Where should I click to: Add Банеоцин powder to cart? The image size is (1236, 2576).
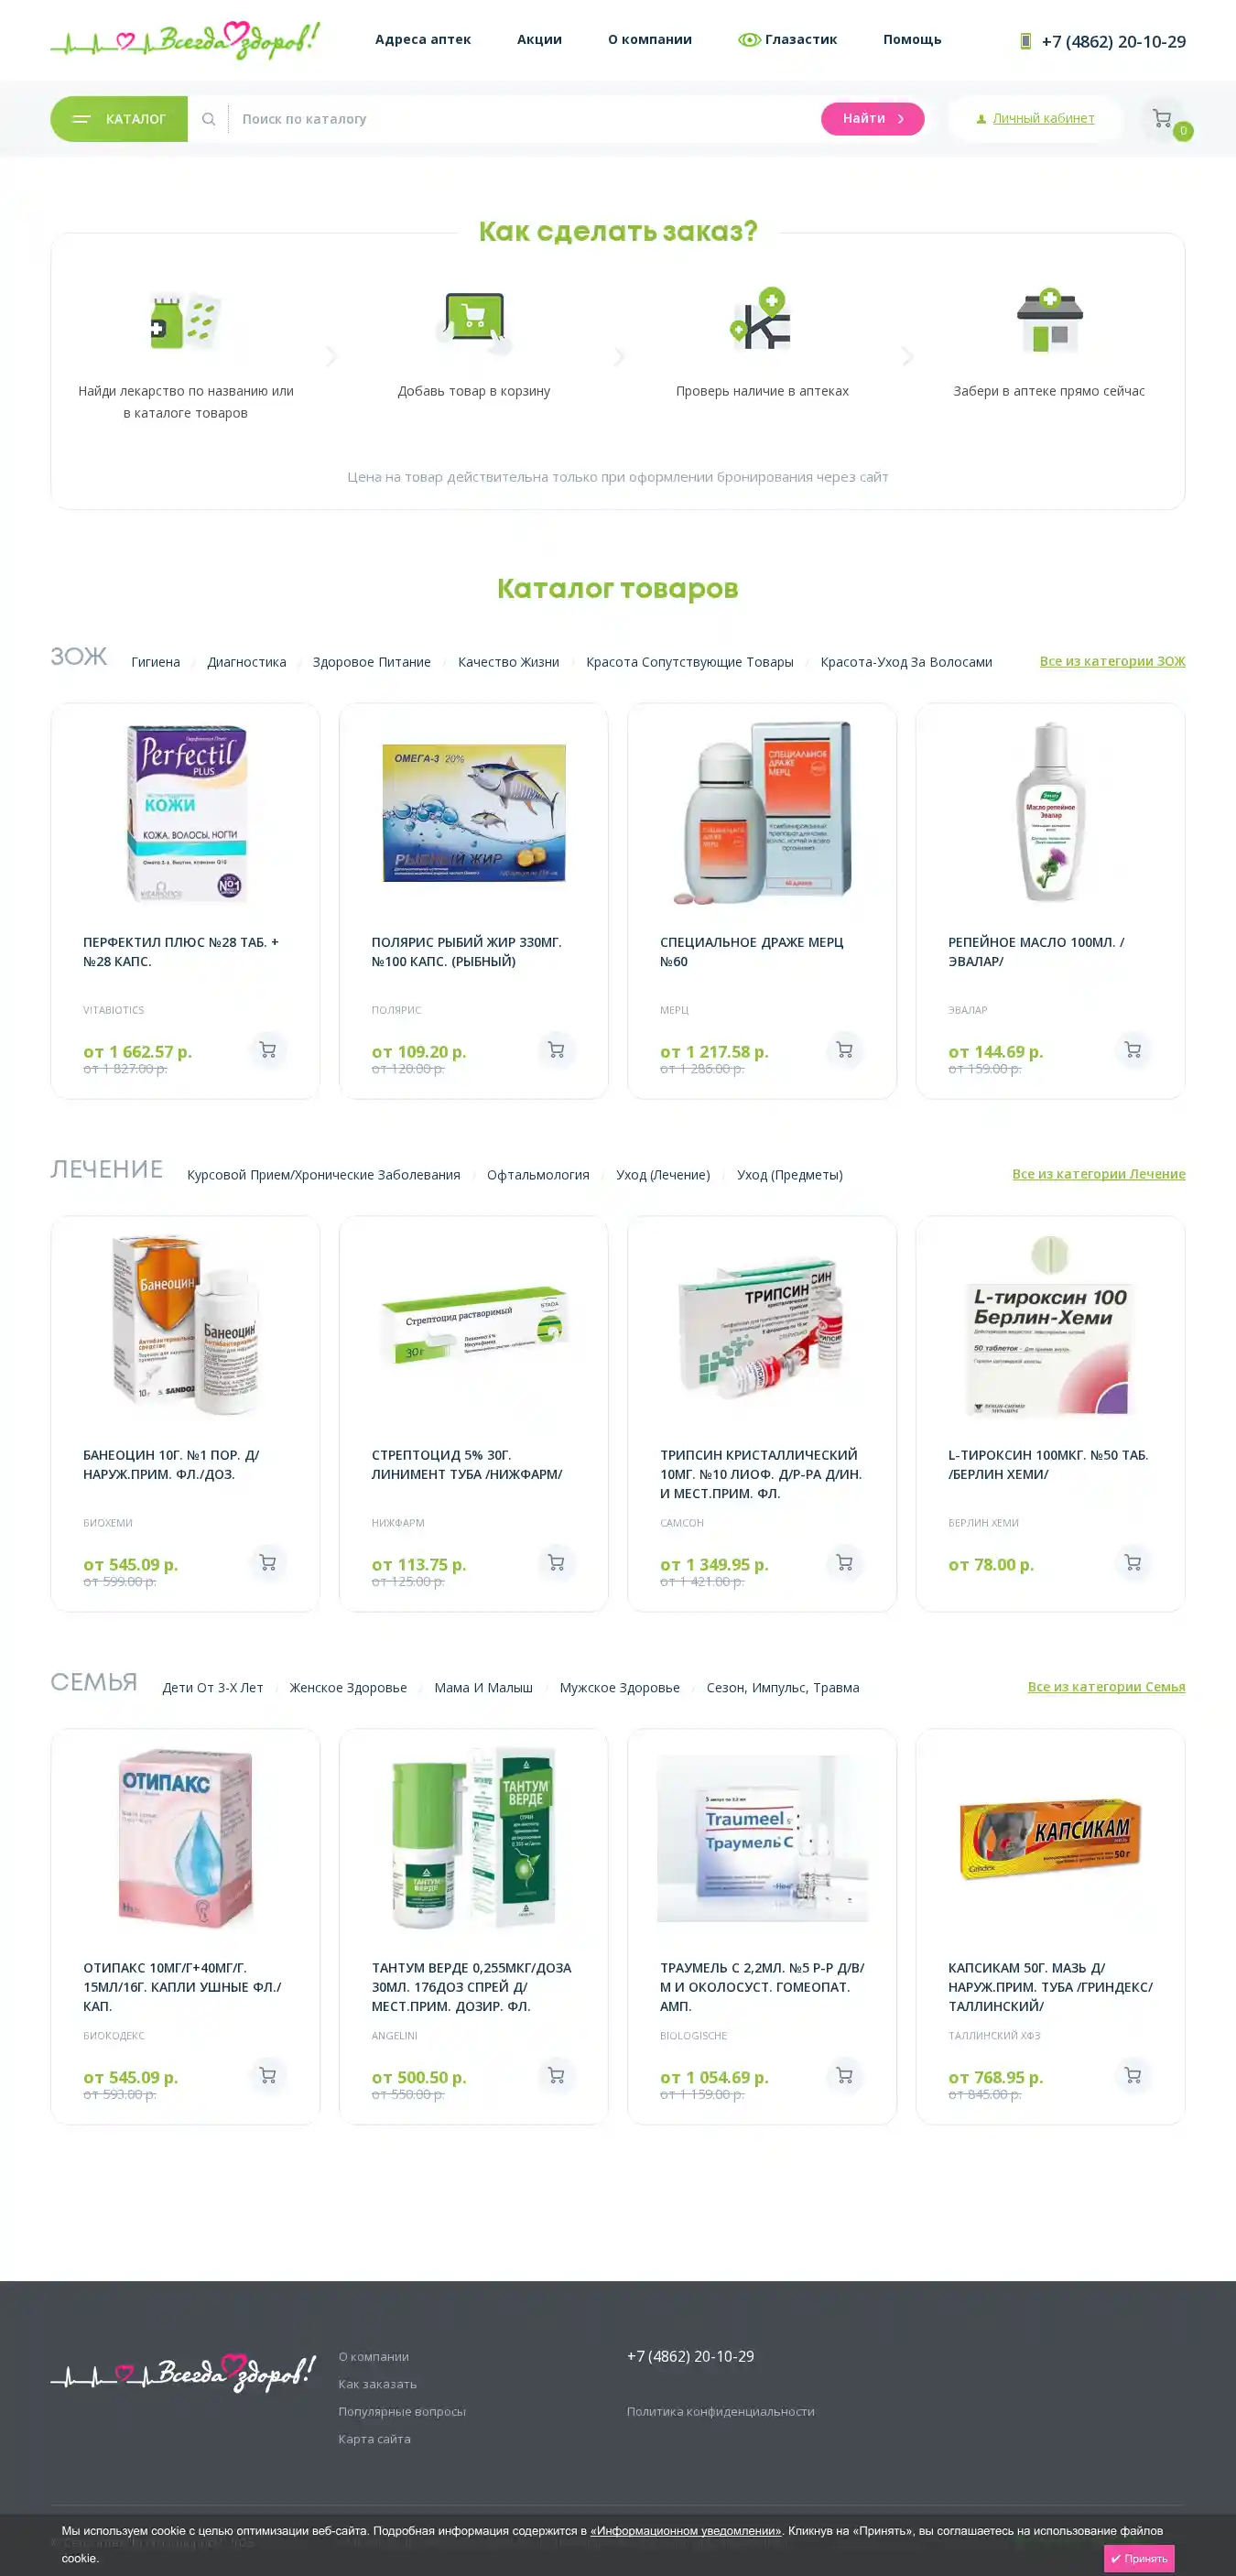coord(268,1563)
